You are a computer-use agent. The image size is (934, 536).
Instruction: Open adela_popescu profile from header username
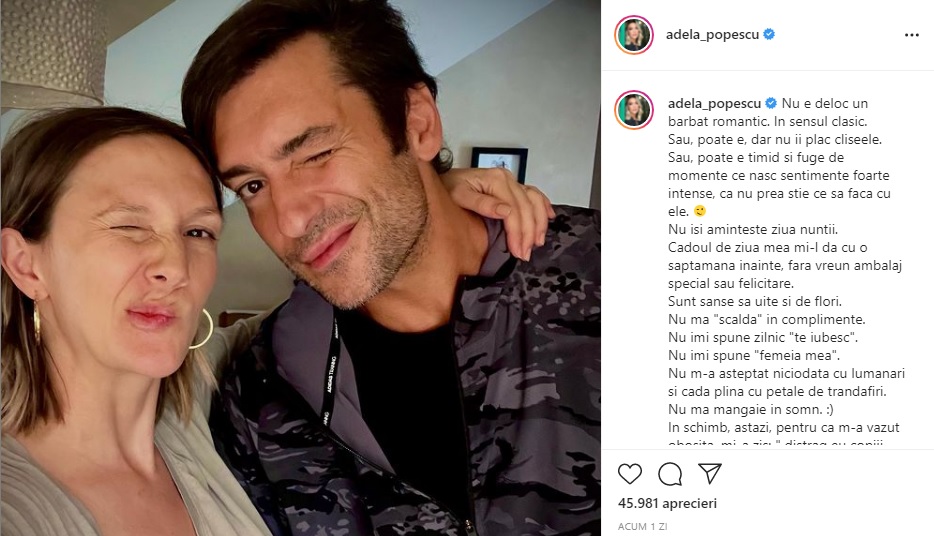coord(712,35)
